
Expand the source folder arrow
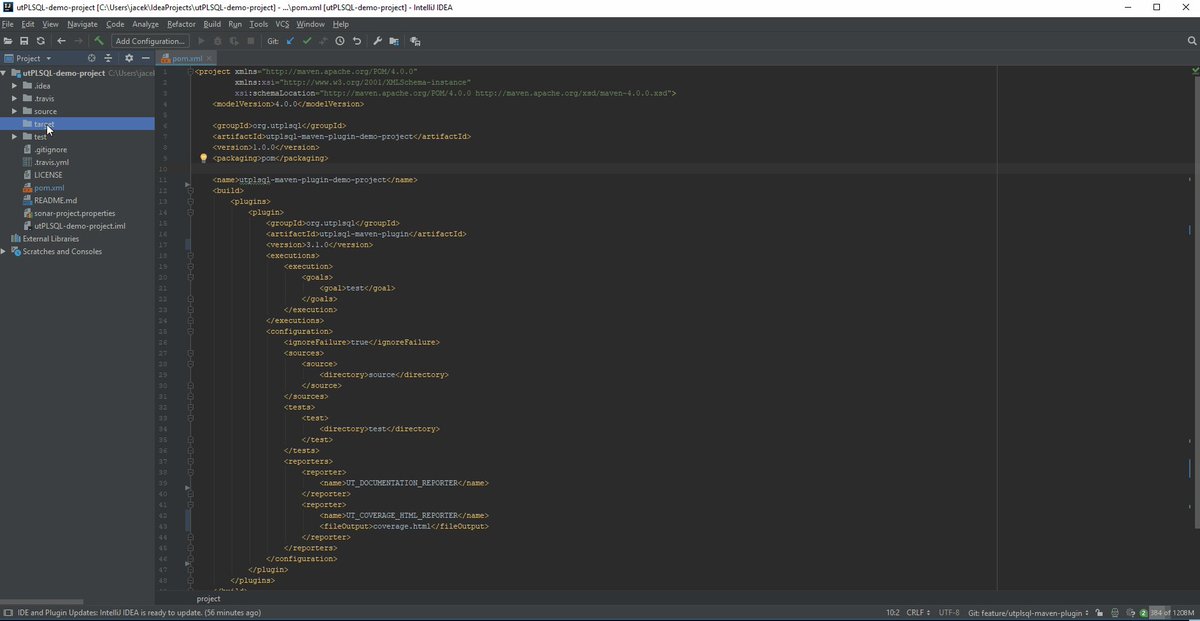click(x=15, y=111)
